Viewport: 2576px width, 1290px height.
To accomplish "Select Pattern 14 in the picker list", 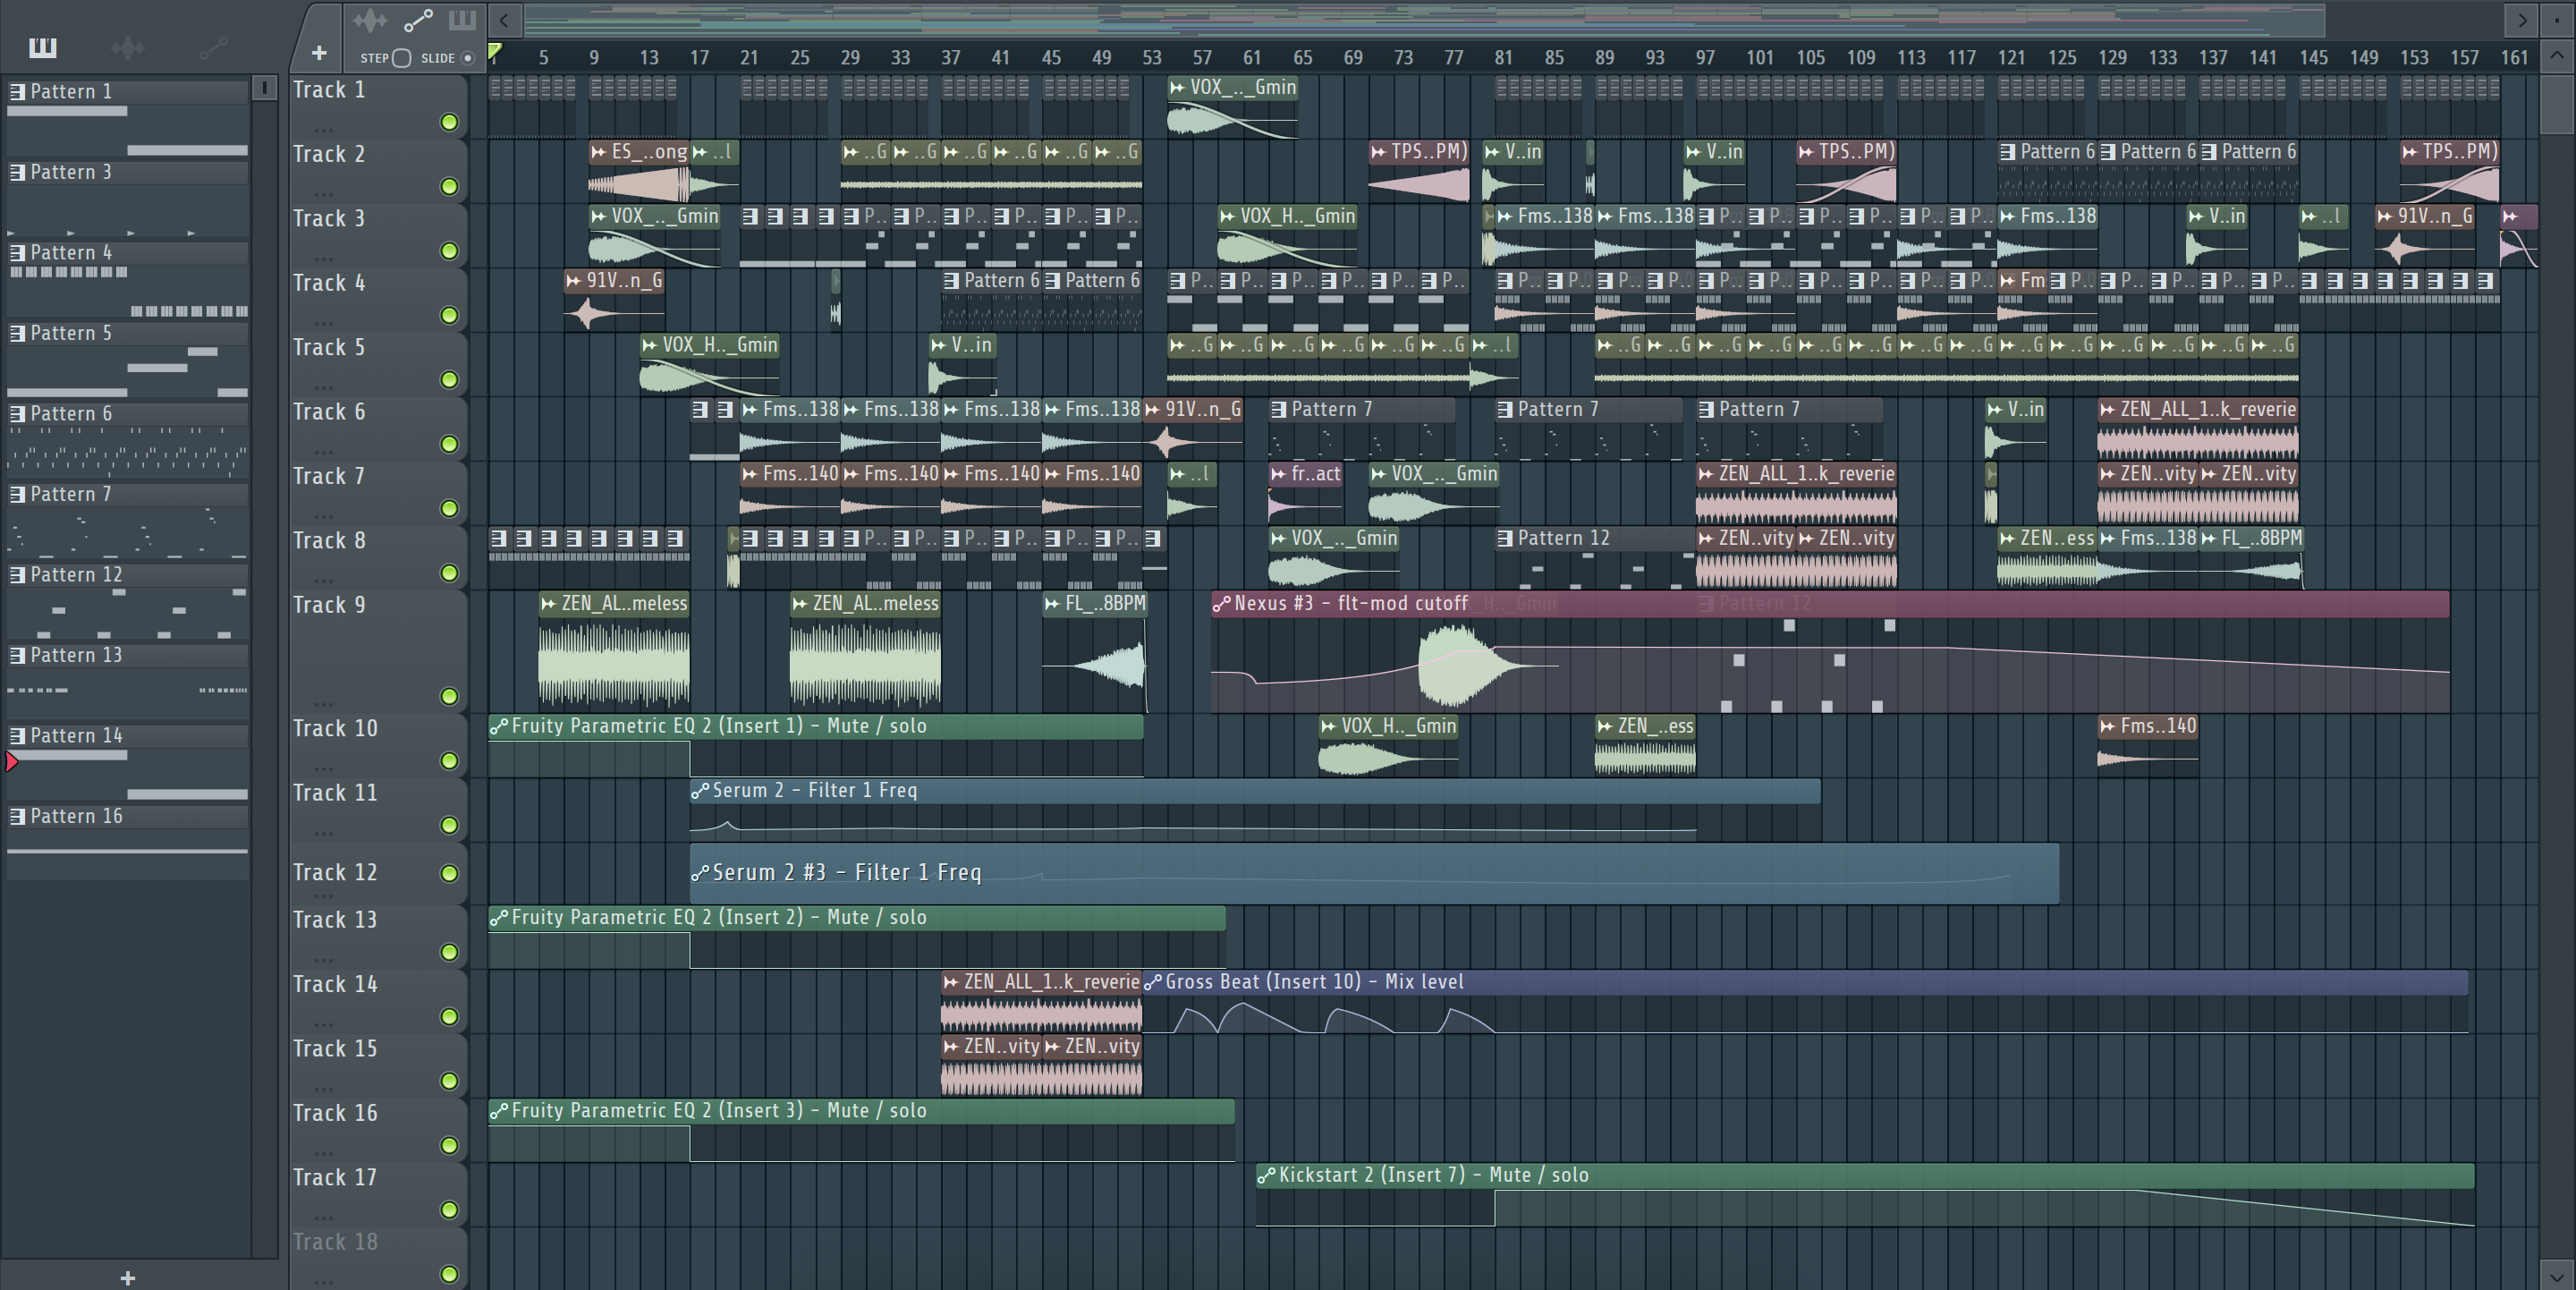I will [128, 736].
